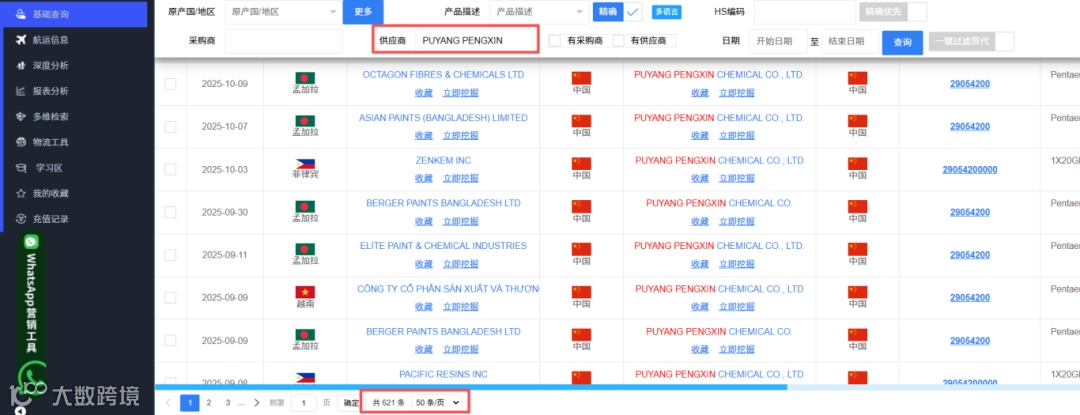The width and height of the screenshot is (1080, 415).
Task: Open OCTAGON FIBRES & CHEMICALS LTD link
Action: pos(443,75)
